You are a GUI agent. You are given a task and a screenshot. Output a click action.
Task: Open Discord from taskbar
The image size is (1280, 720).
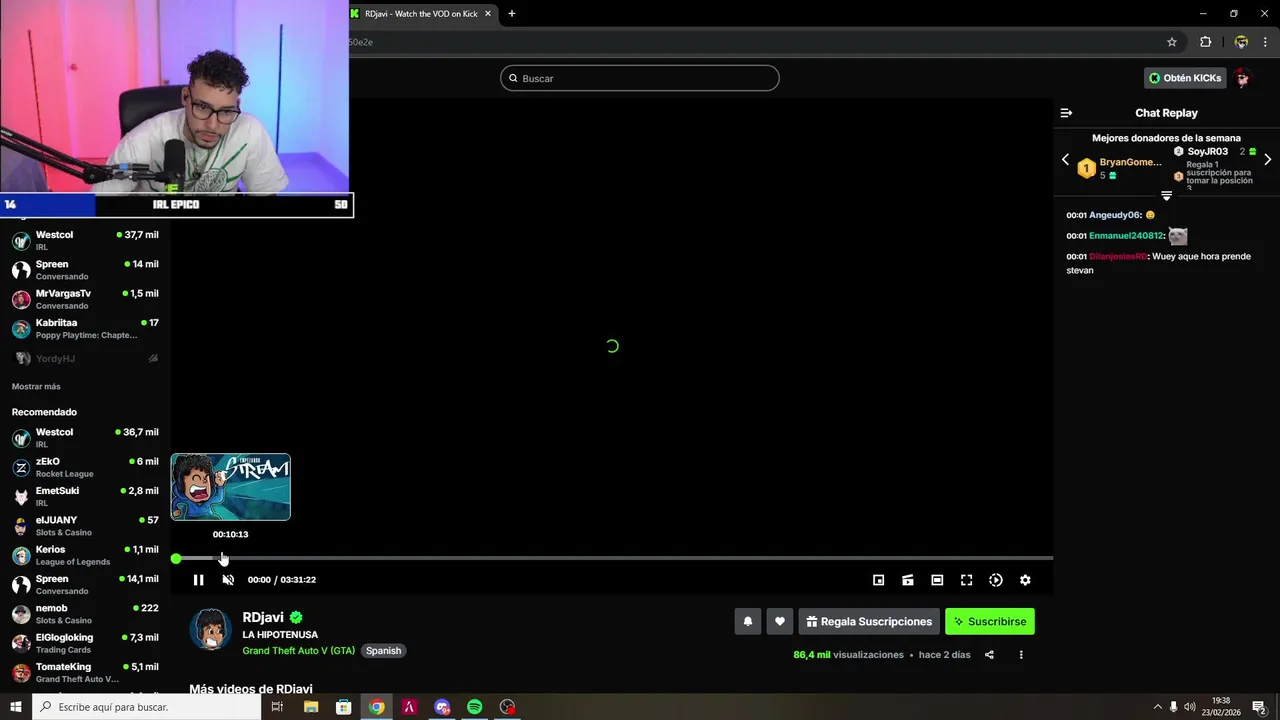[442, 707]
